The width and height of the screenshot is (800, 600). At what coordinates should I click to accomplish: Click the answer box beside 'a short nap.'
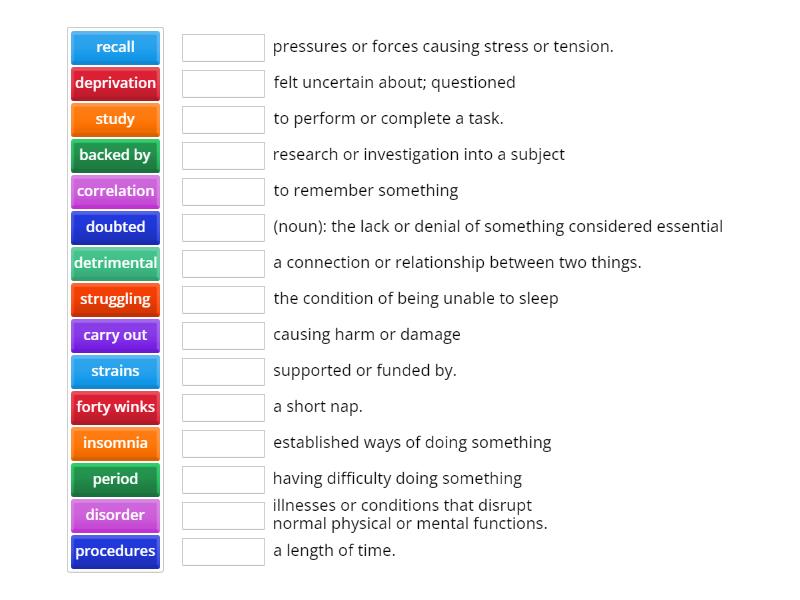pyautogui.click(x=223, y=407)
